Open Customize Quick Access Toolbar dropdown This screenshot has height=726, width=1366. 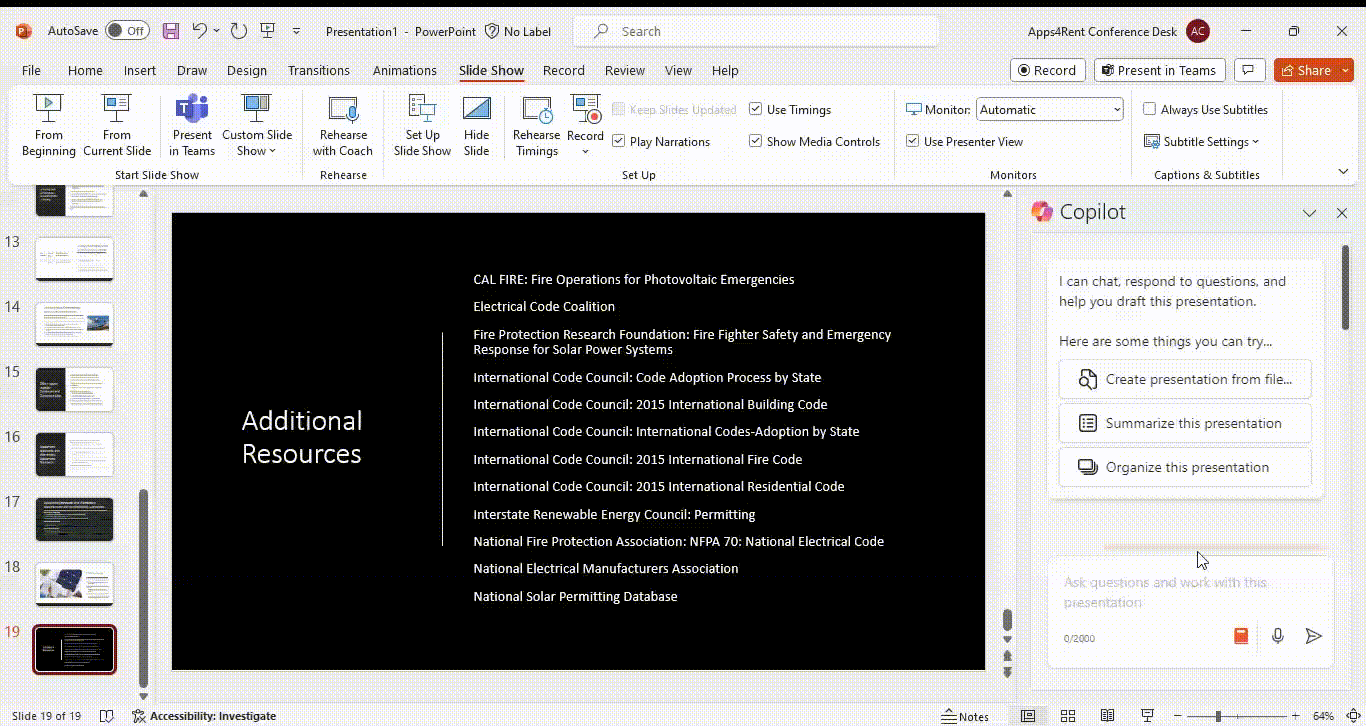coord(296,31)
